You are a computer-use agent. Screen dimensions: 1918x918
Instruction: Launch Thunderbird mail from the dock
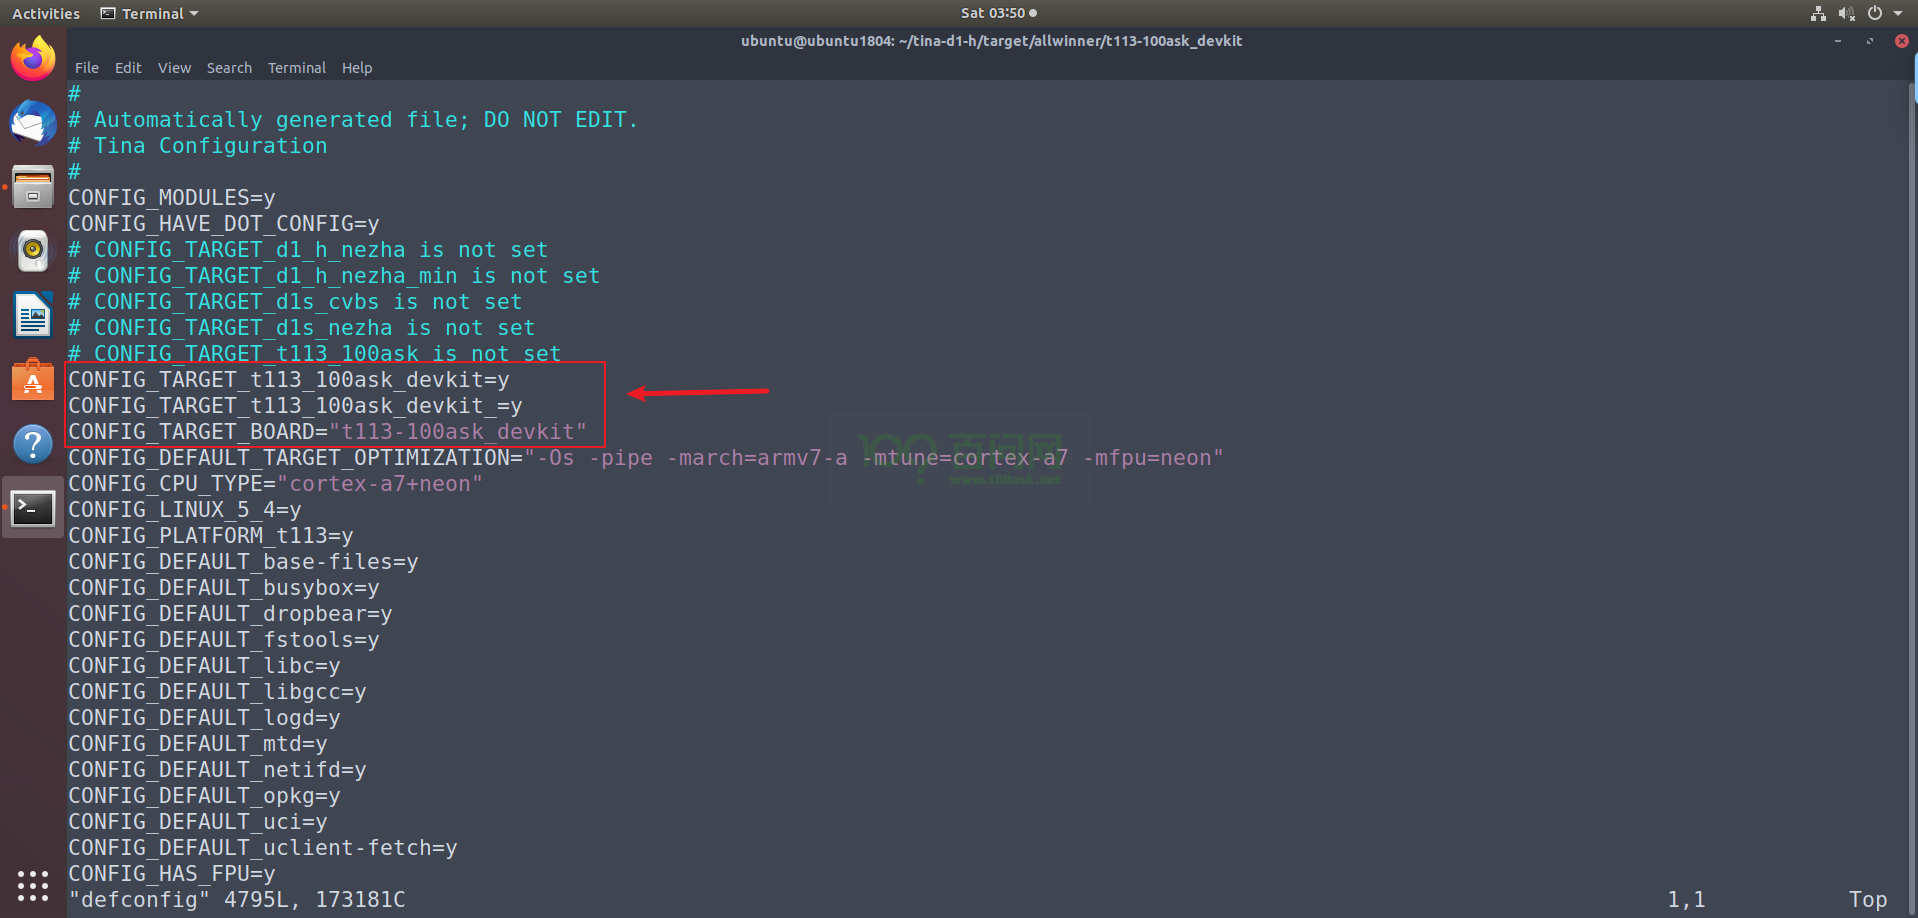pyautogui.click(x=33, y=124)
